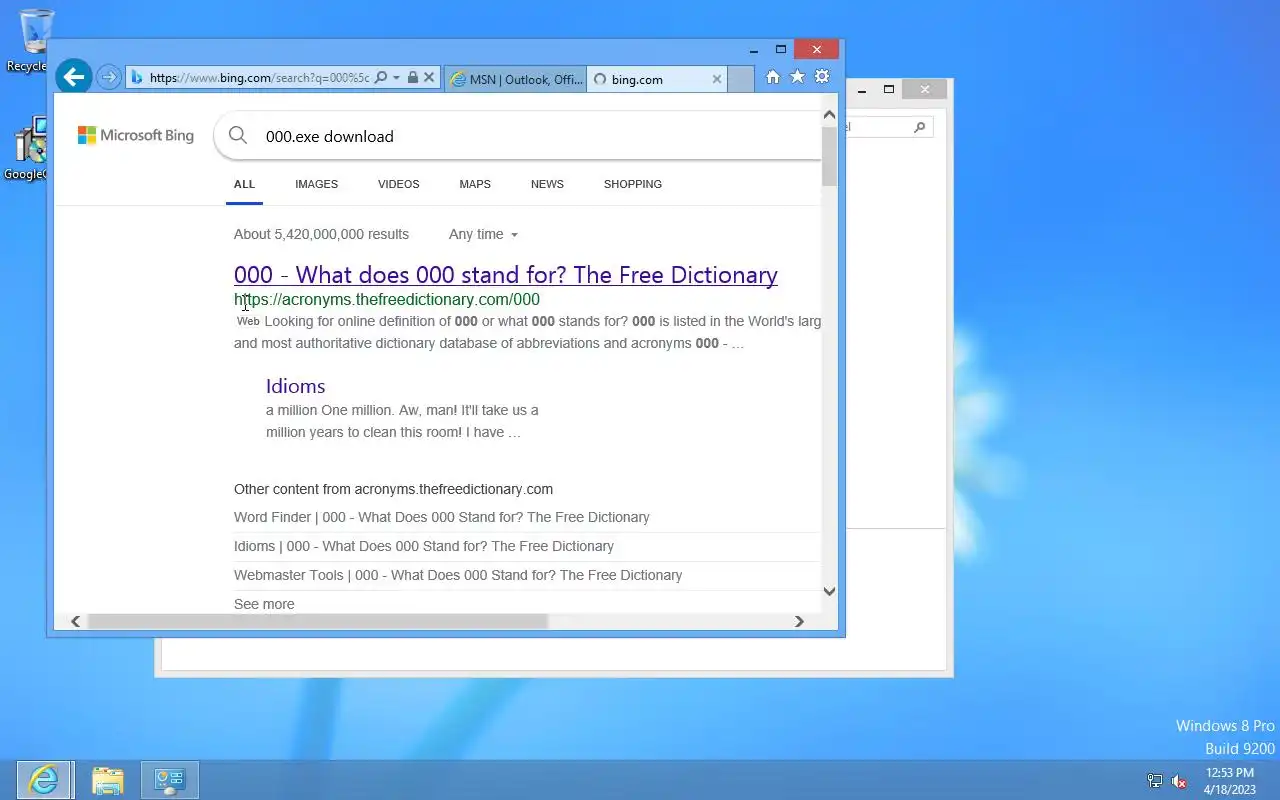Click the Microsoft Bing logo
1280x800 pixels.
(136, 135)
